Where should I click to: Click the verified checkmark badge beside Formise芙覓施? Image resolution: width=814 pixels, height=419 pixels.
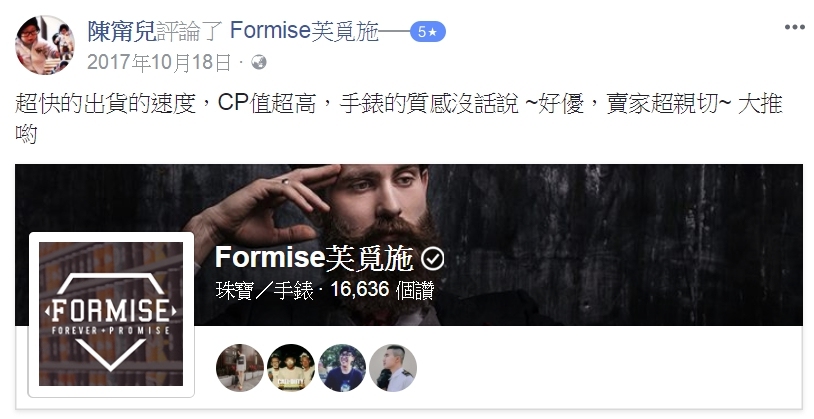pyautogui.click(x=432, y=259)
